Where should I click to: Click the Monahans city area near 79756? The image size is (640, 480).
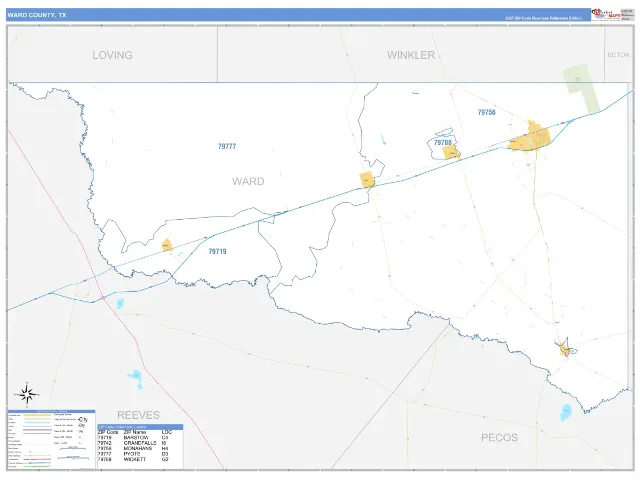530,139
